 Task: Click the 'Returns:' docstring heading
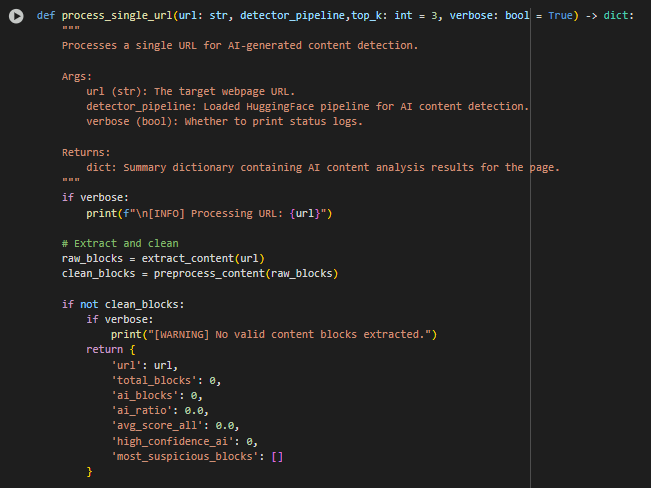click(x=86, y=152)
